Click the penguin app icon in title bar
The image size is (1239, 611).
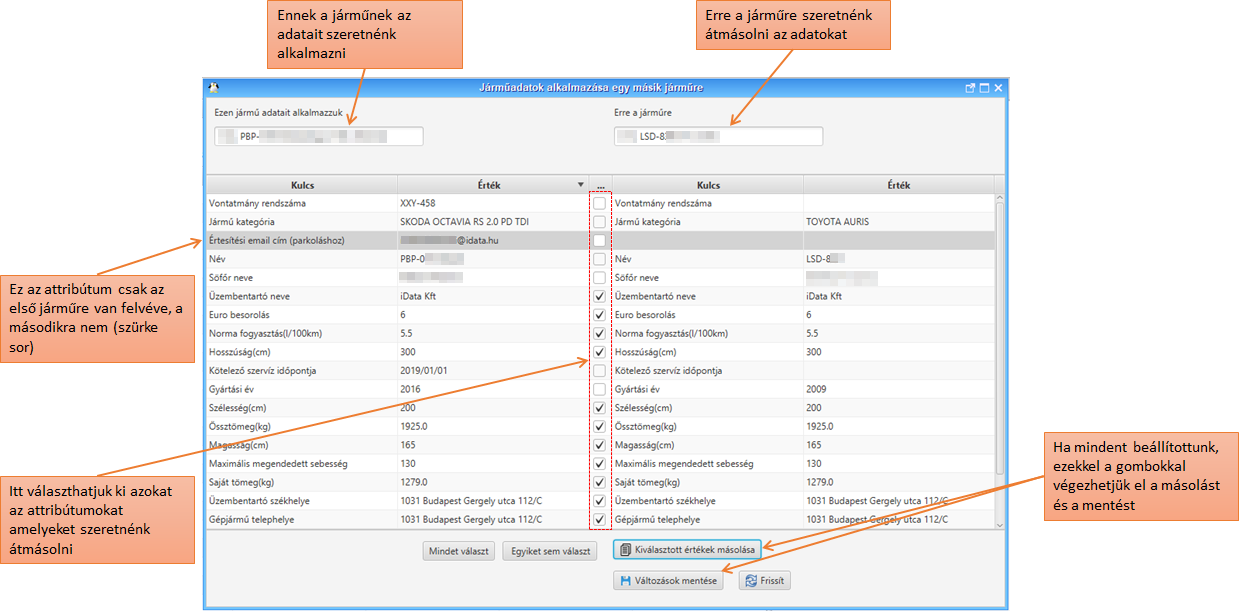[x=213, y=88]
